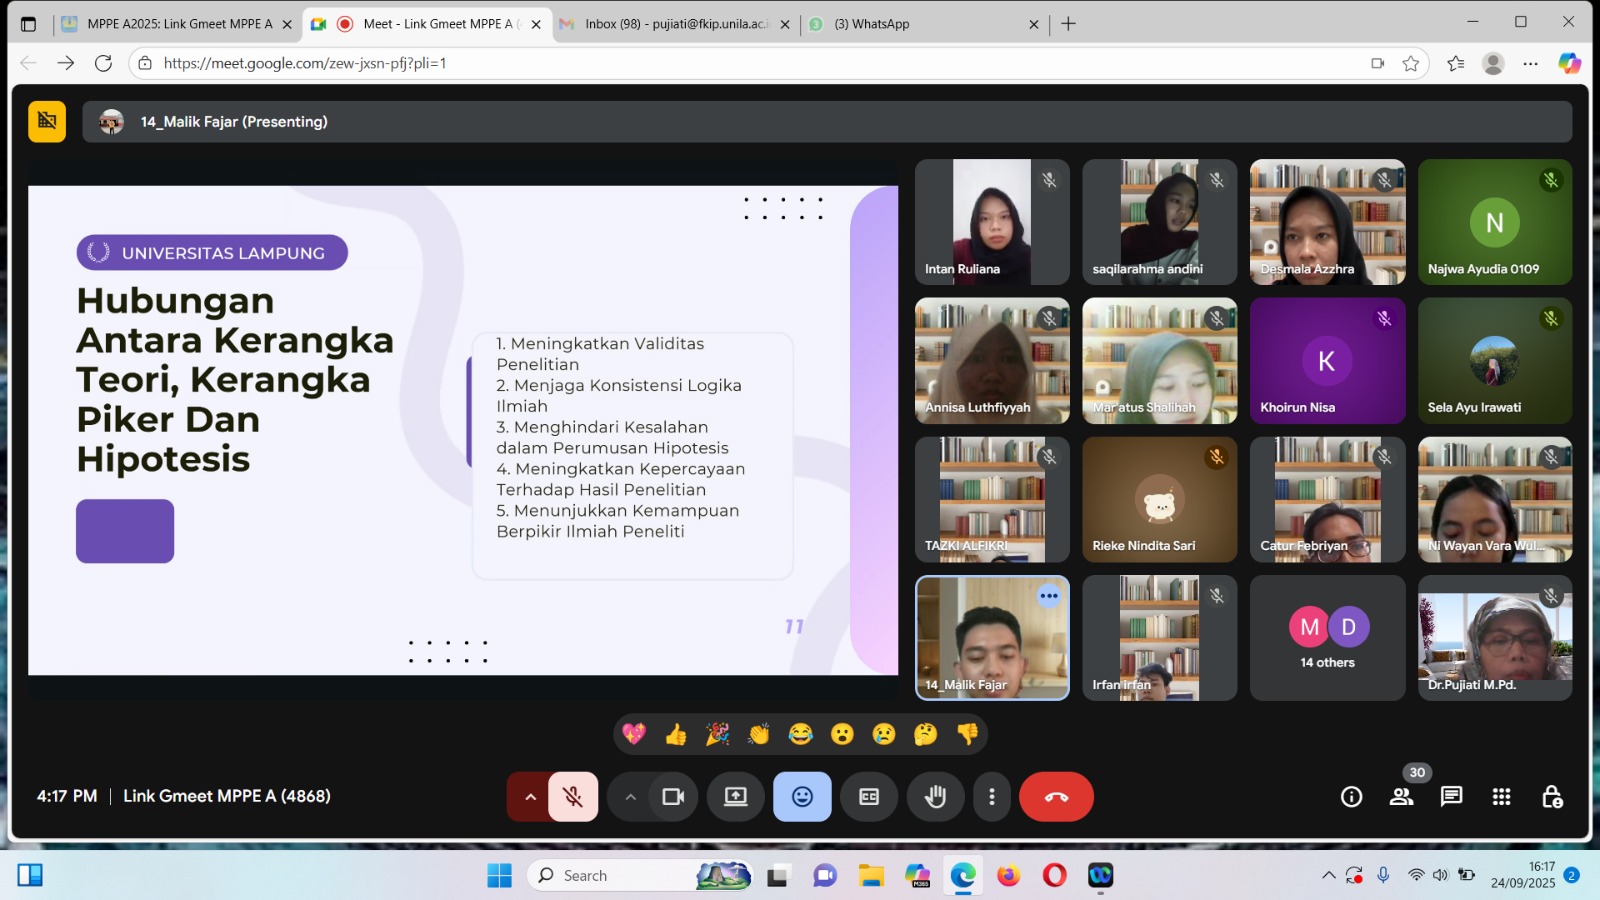The image size is (1600, 900).
Task: Unmute the microphone
Action: pos(573,797)
